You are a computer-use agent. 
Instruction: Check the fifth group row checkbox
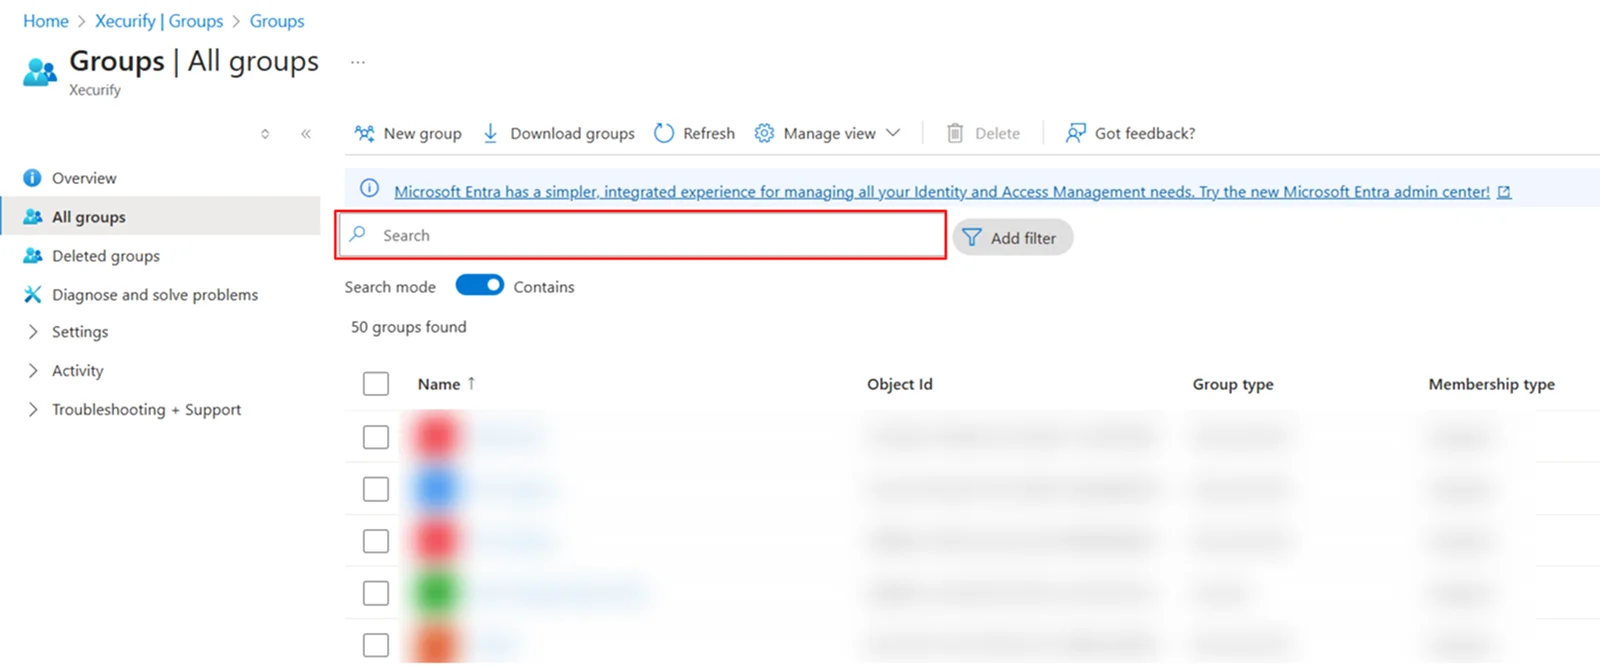pyautogui.click(x=376, y=645)
